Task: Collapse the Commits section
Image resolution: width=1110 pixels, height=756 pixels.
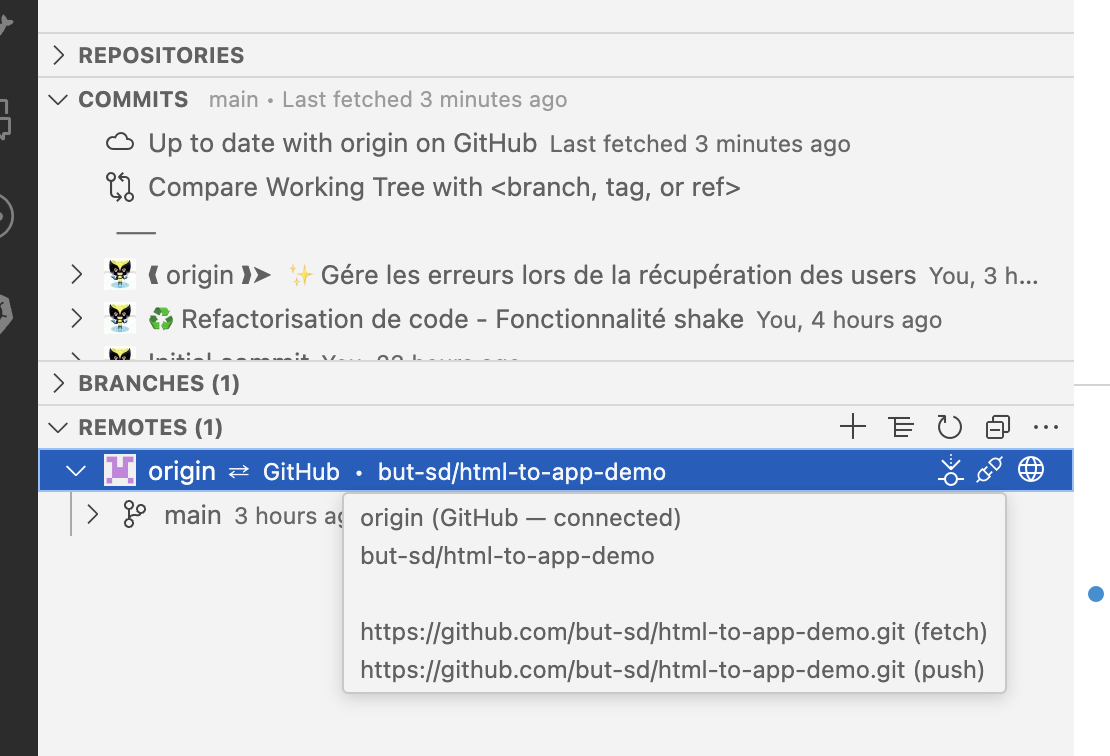Action: point(58,100)
